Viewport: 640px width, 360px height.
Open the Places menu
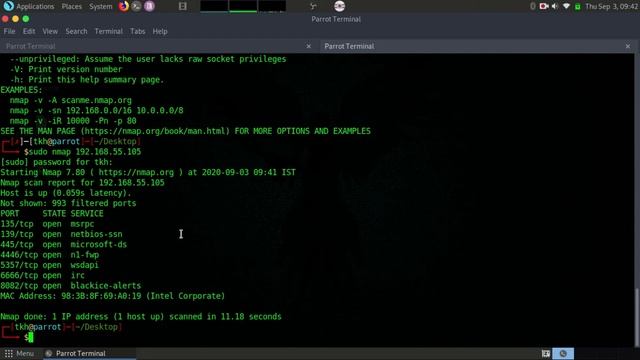(71, 6)
